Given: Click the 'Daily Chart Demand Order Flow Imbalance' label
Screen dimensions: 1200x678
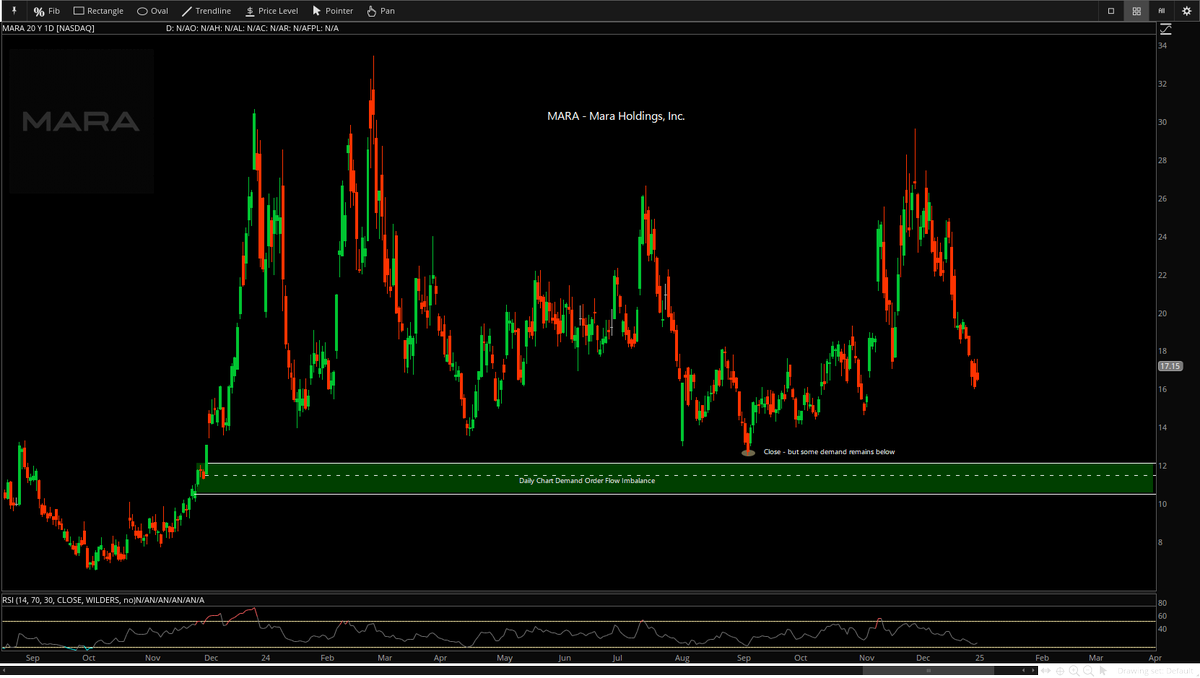Looking at the screenshot, I should coord(587,481).
